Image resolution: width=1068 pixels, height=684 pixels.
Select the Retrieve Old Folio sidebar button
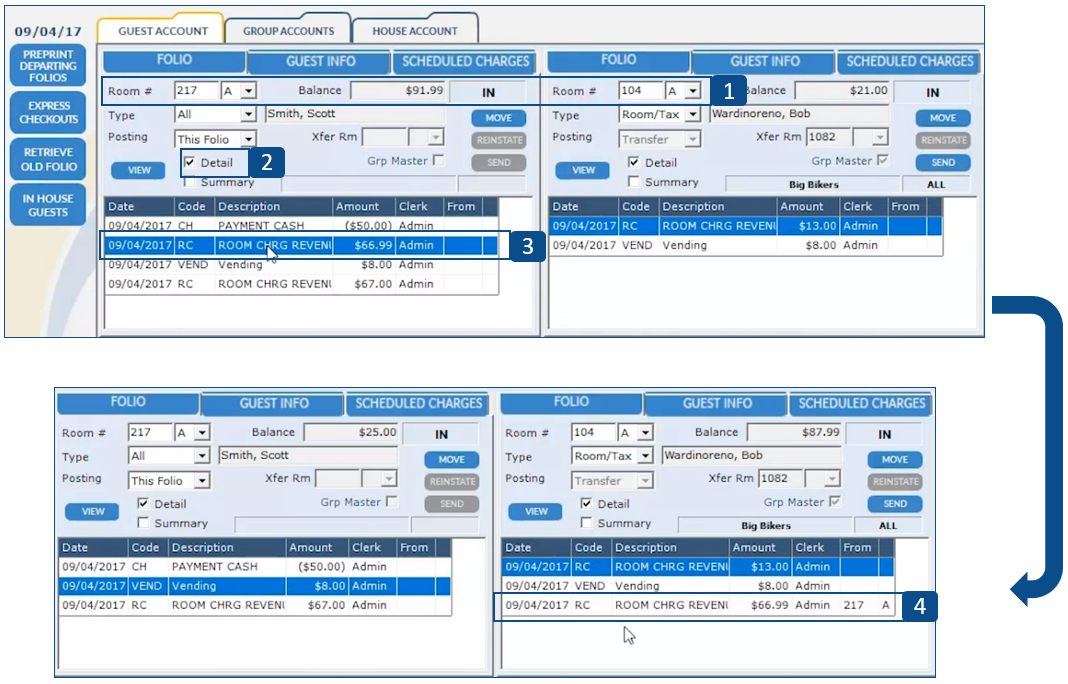48,160
